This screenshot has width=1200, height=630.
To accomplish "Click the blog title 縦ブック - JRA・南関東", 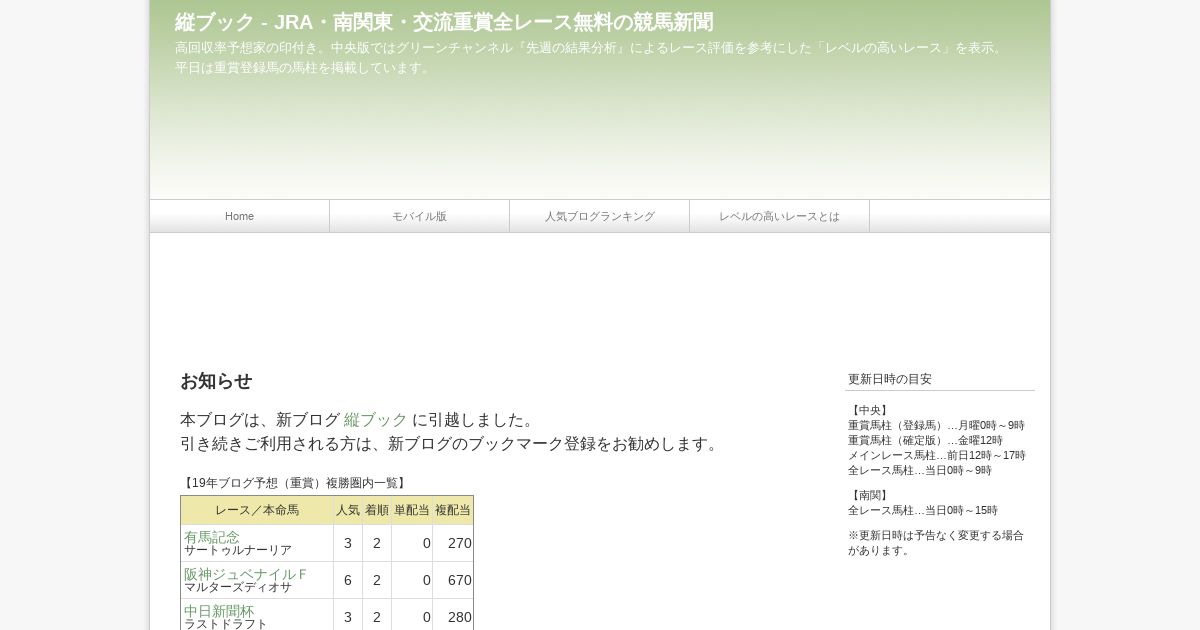I will tap(444, 22).
